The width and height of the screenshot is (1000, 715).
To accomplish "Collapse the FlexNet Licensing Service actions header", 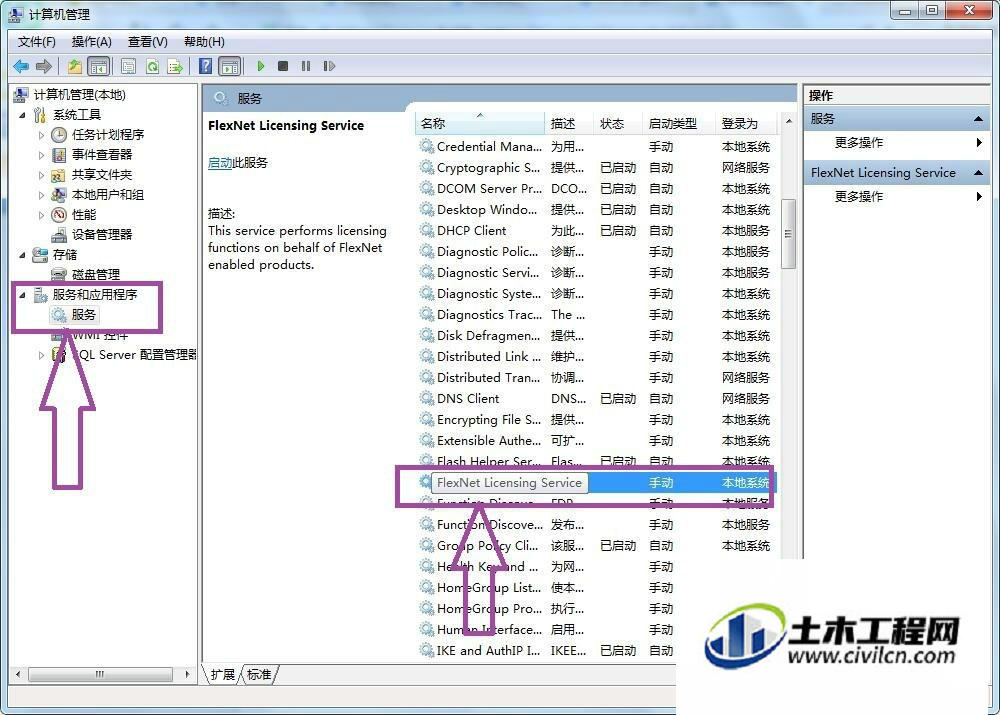I will 978,173.
